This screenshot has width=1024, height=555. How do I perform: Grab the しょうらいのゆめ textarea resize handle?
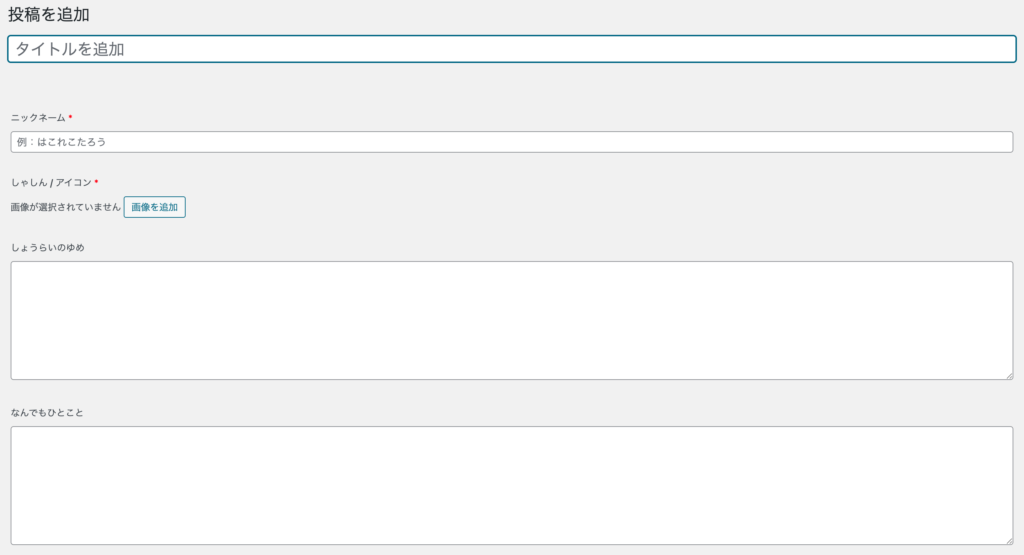coord(1008,375)
